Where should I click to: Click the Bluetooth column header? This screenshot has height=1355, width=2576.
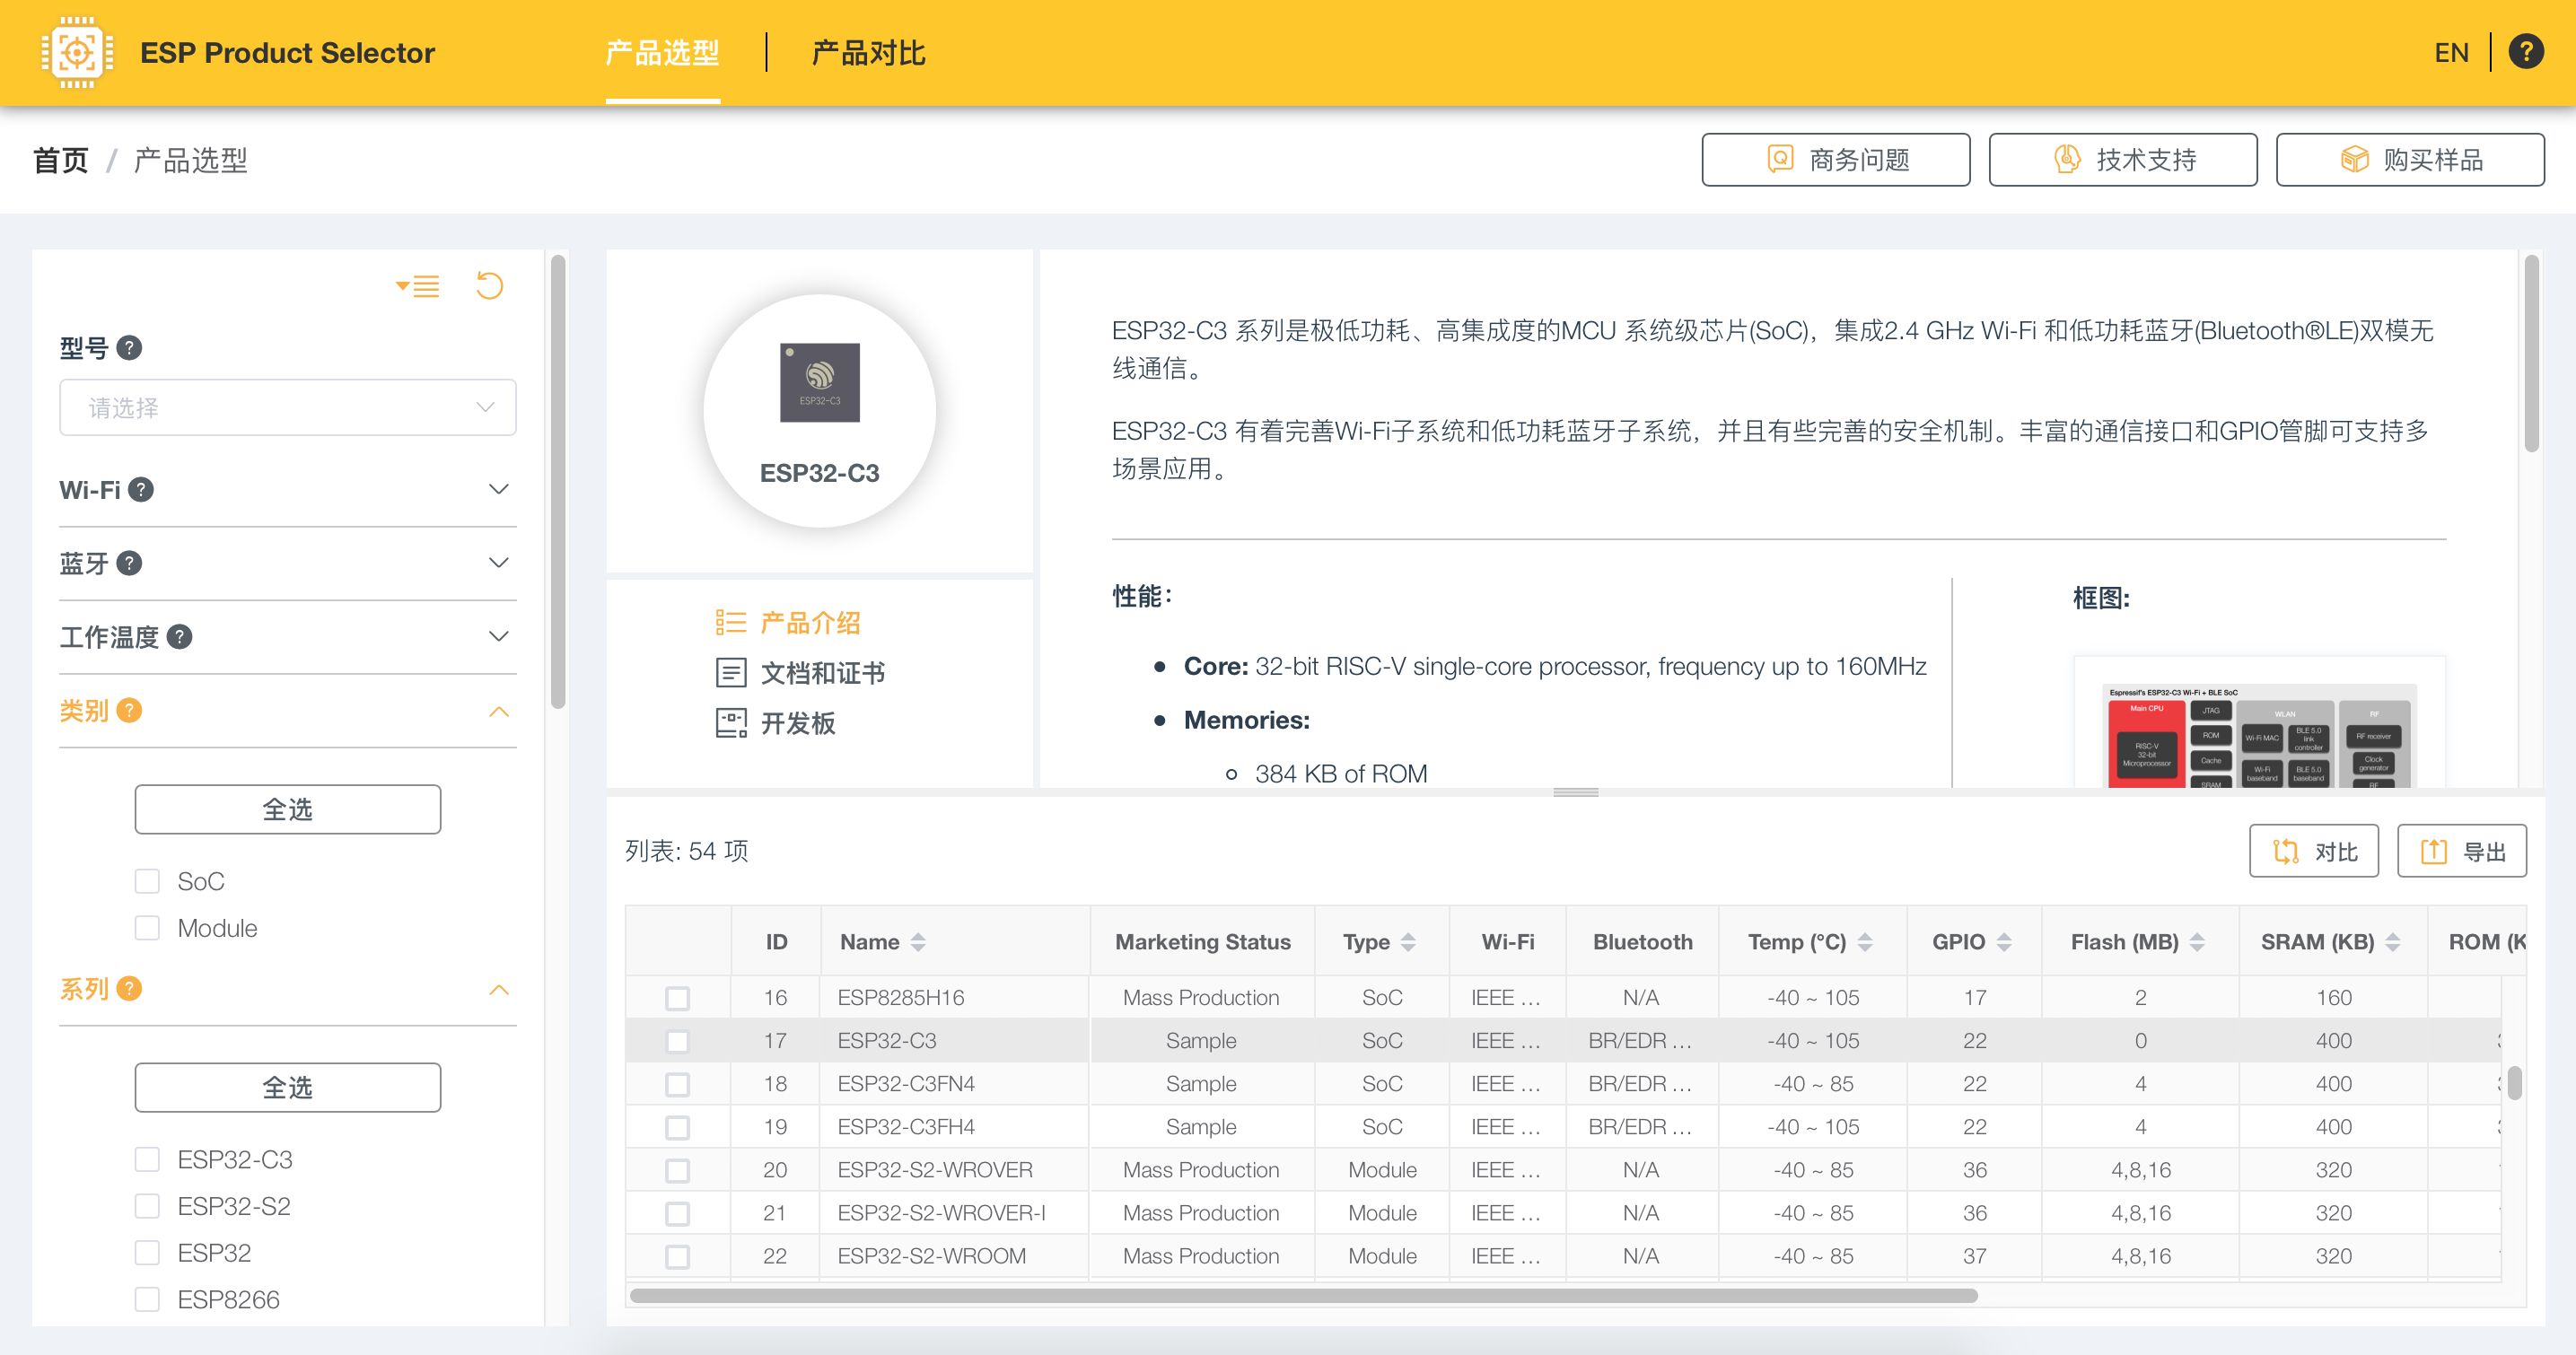[x=1643, y=941]
